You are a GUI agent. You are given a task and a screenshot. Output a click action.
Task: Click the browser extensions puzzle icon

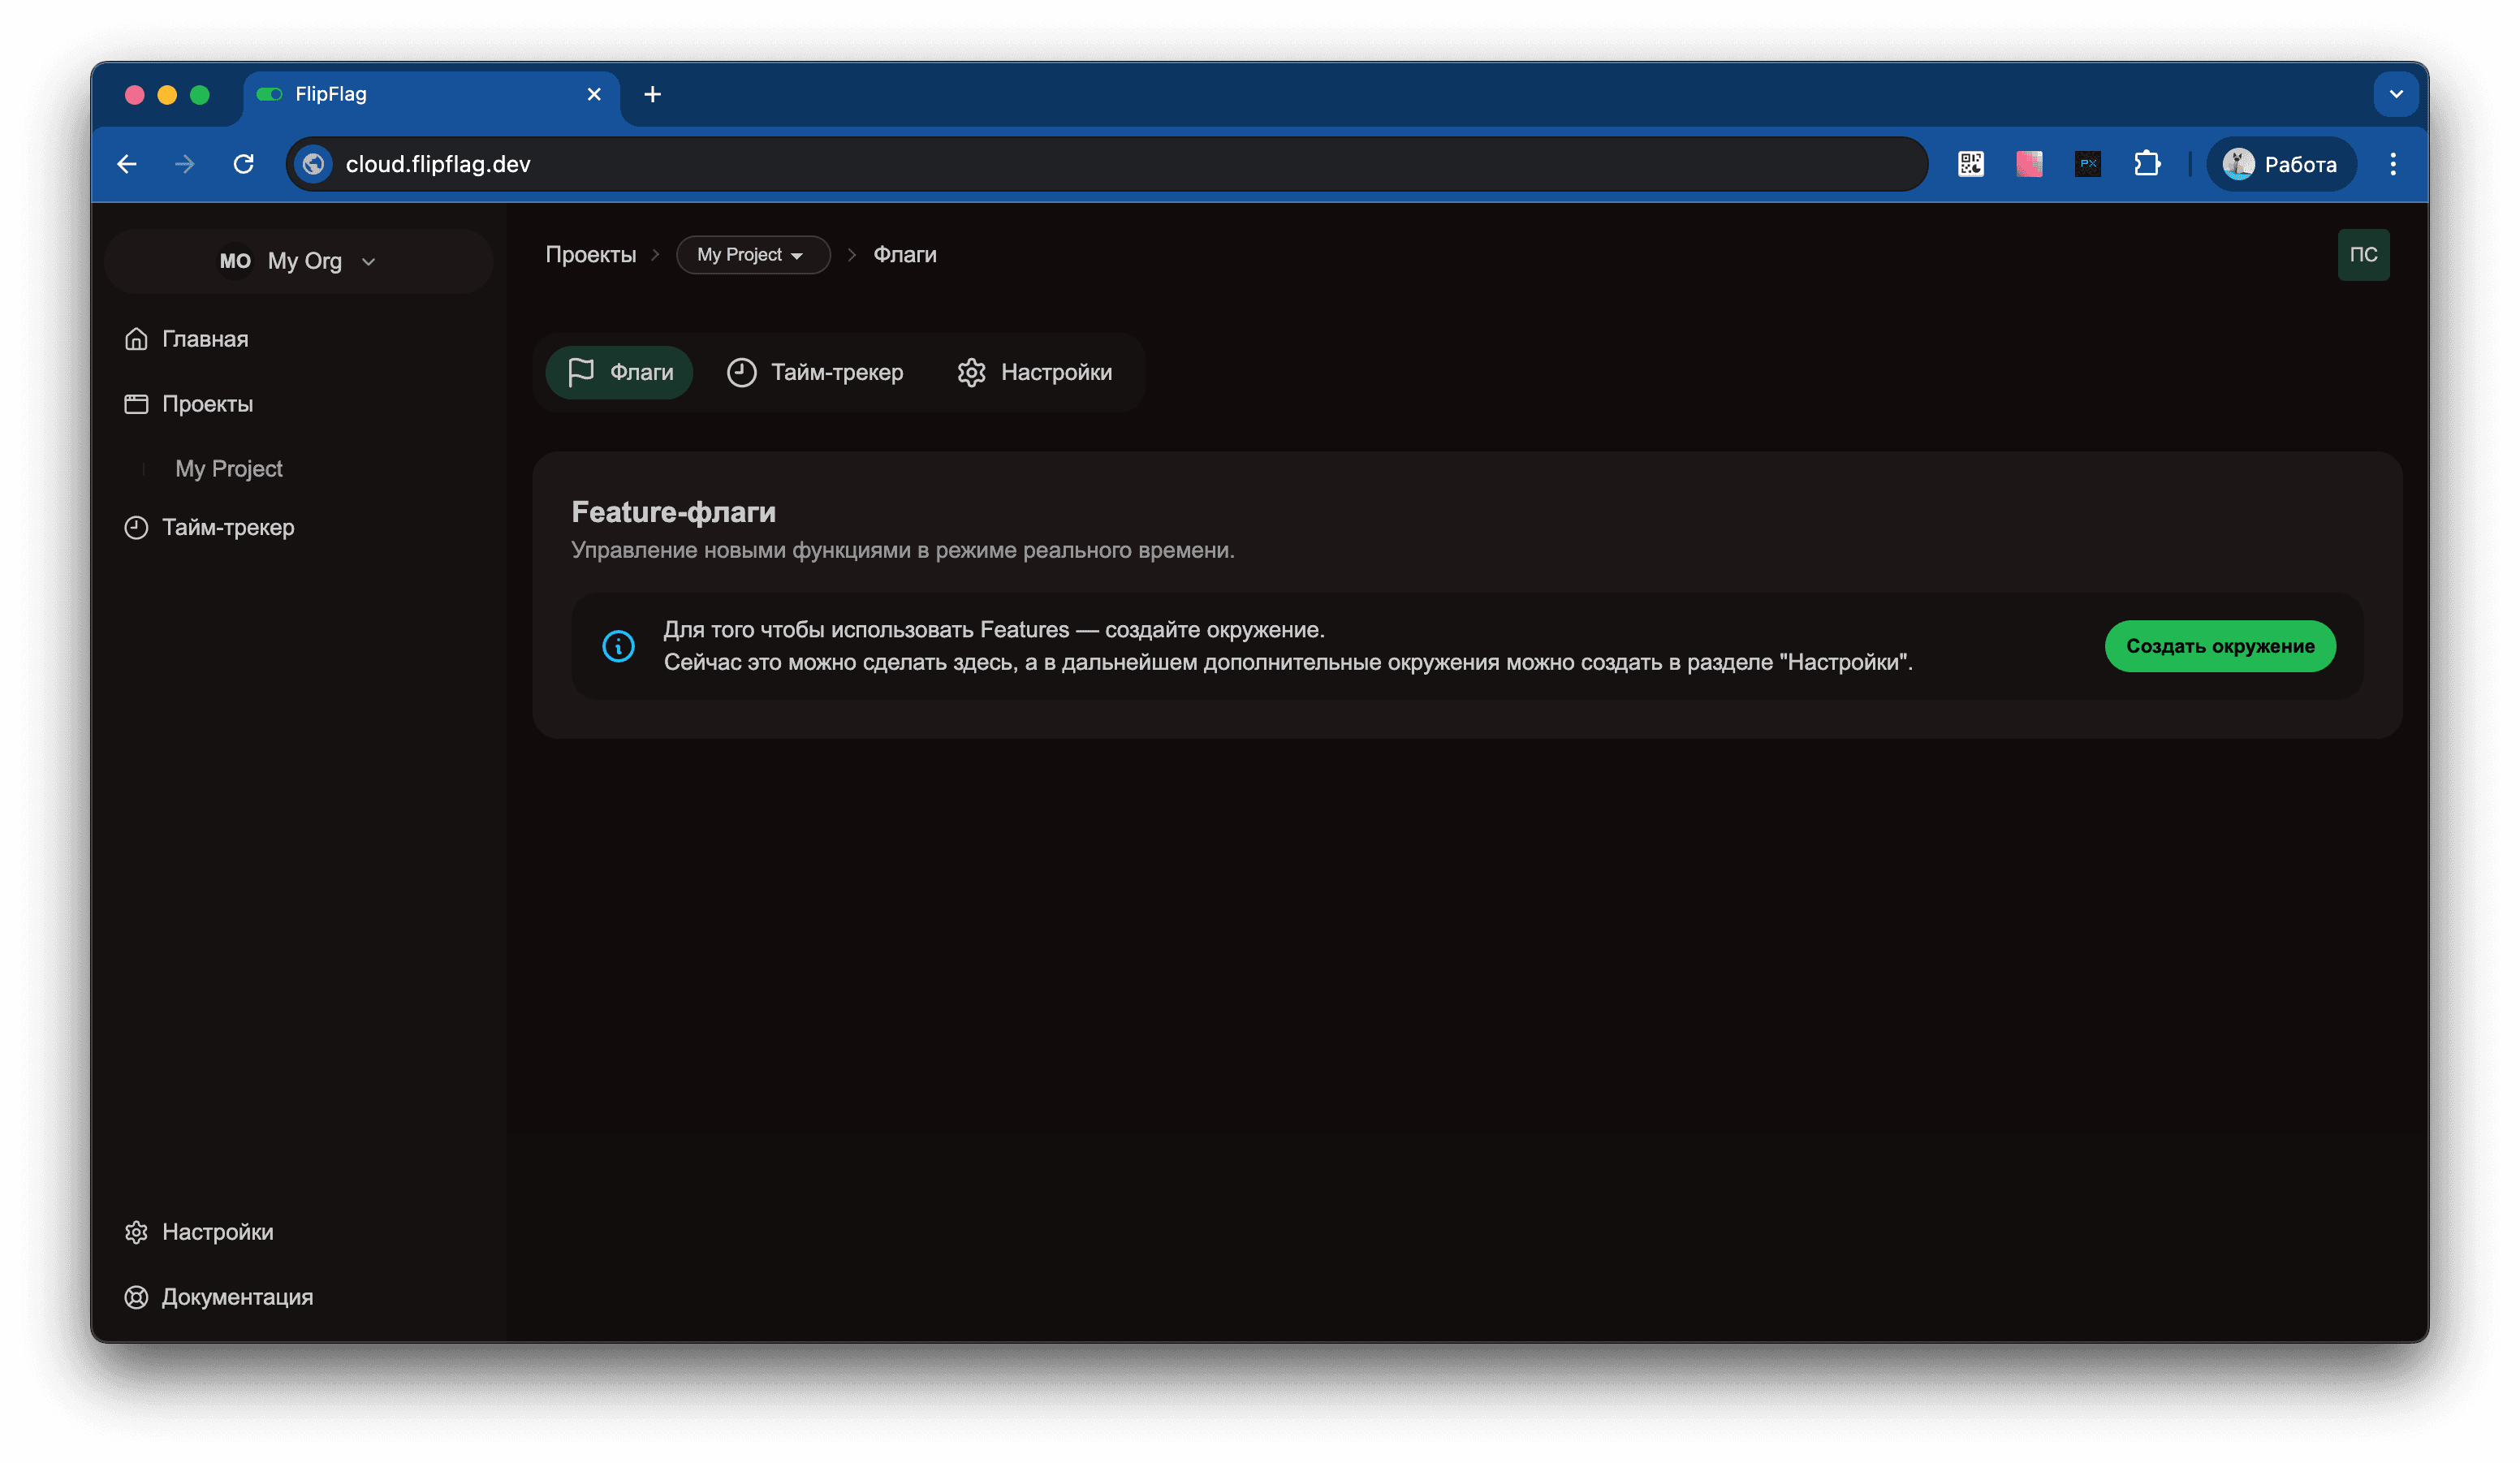tap(2149, 163)
